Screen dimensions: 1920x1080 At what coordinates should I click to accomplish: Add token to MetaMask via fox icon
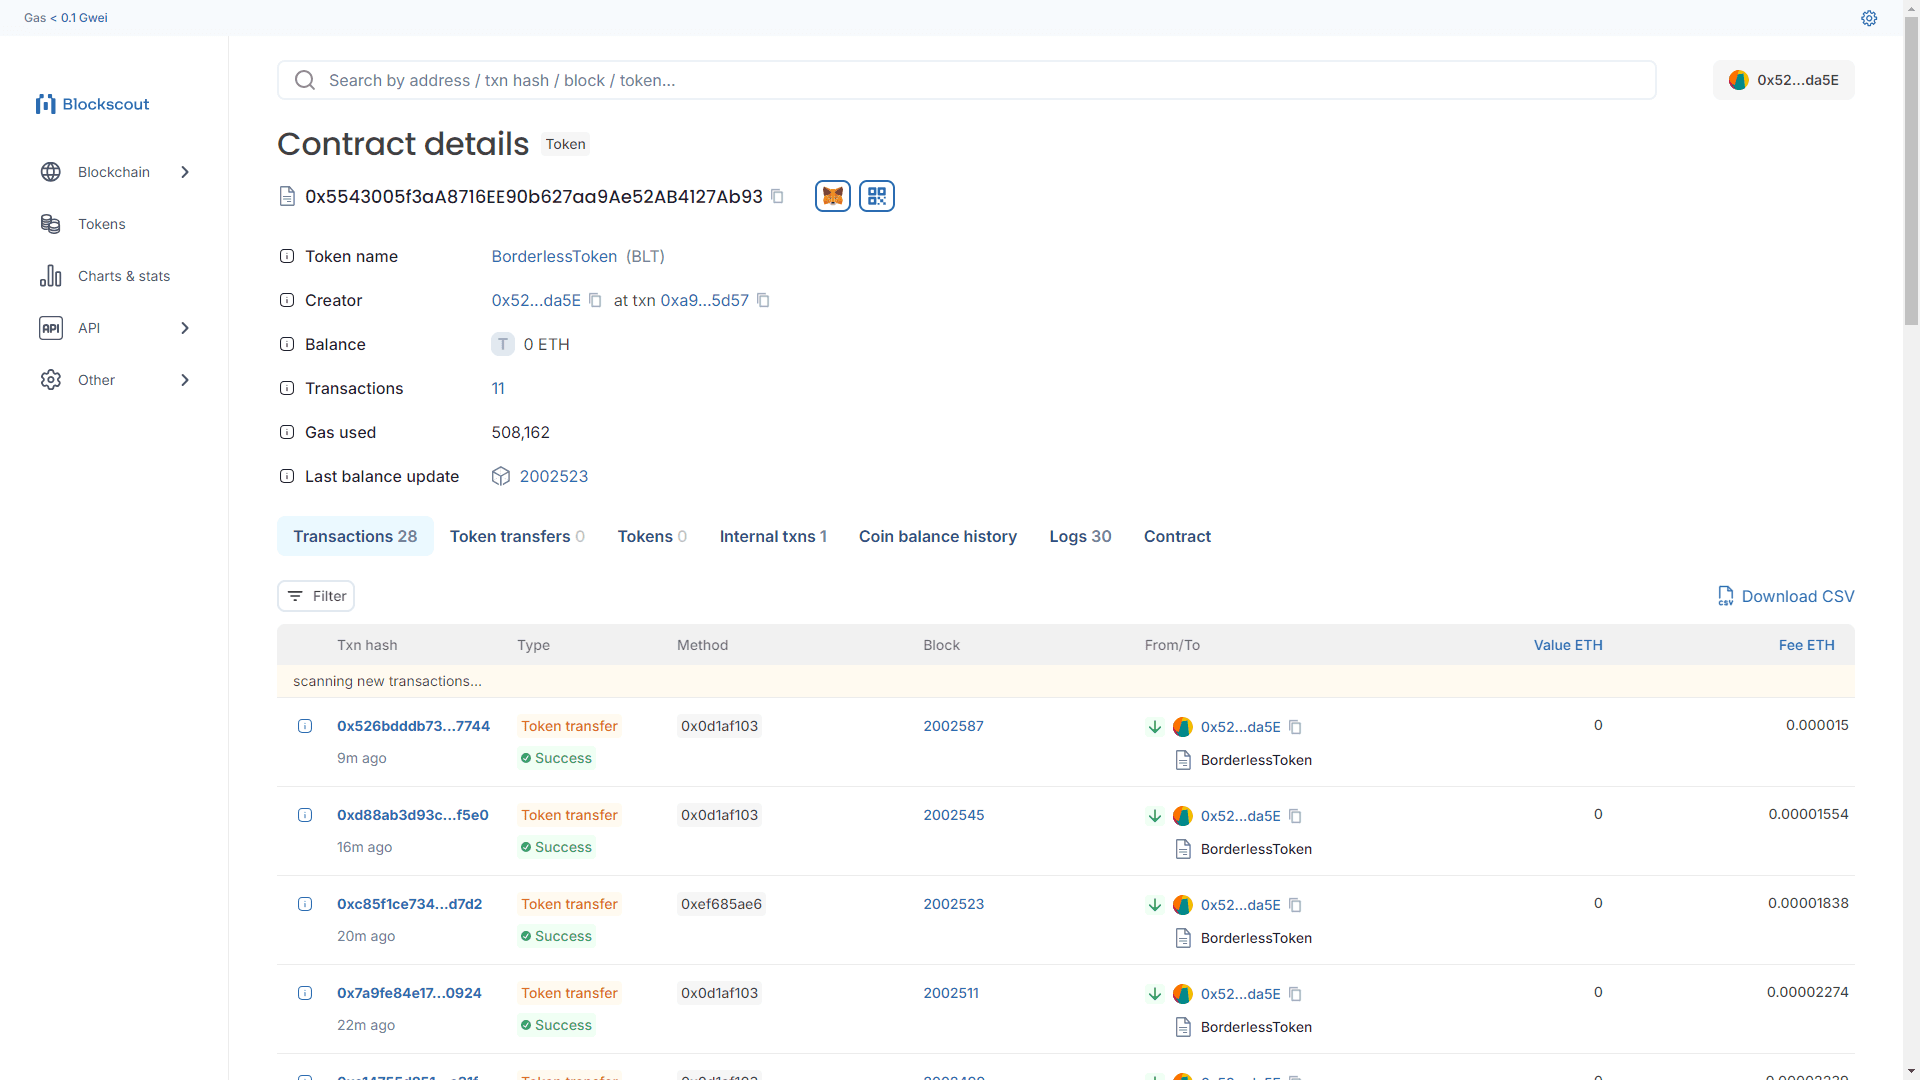[833, 196]
